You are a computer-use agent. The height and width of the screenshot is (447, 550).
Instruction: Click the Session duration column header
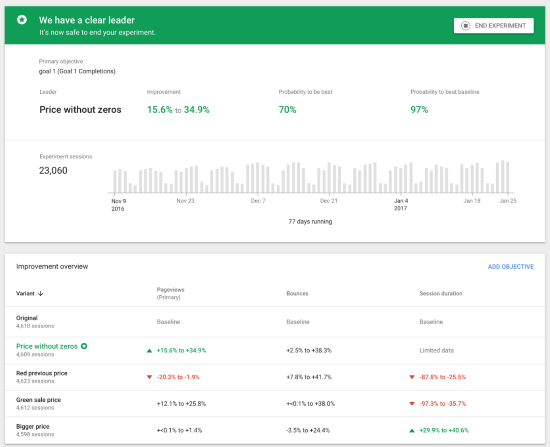tap(441, 293)
